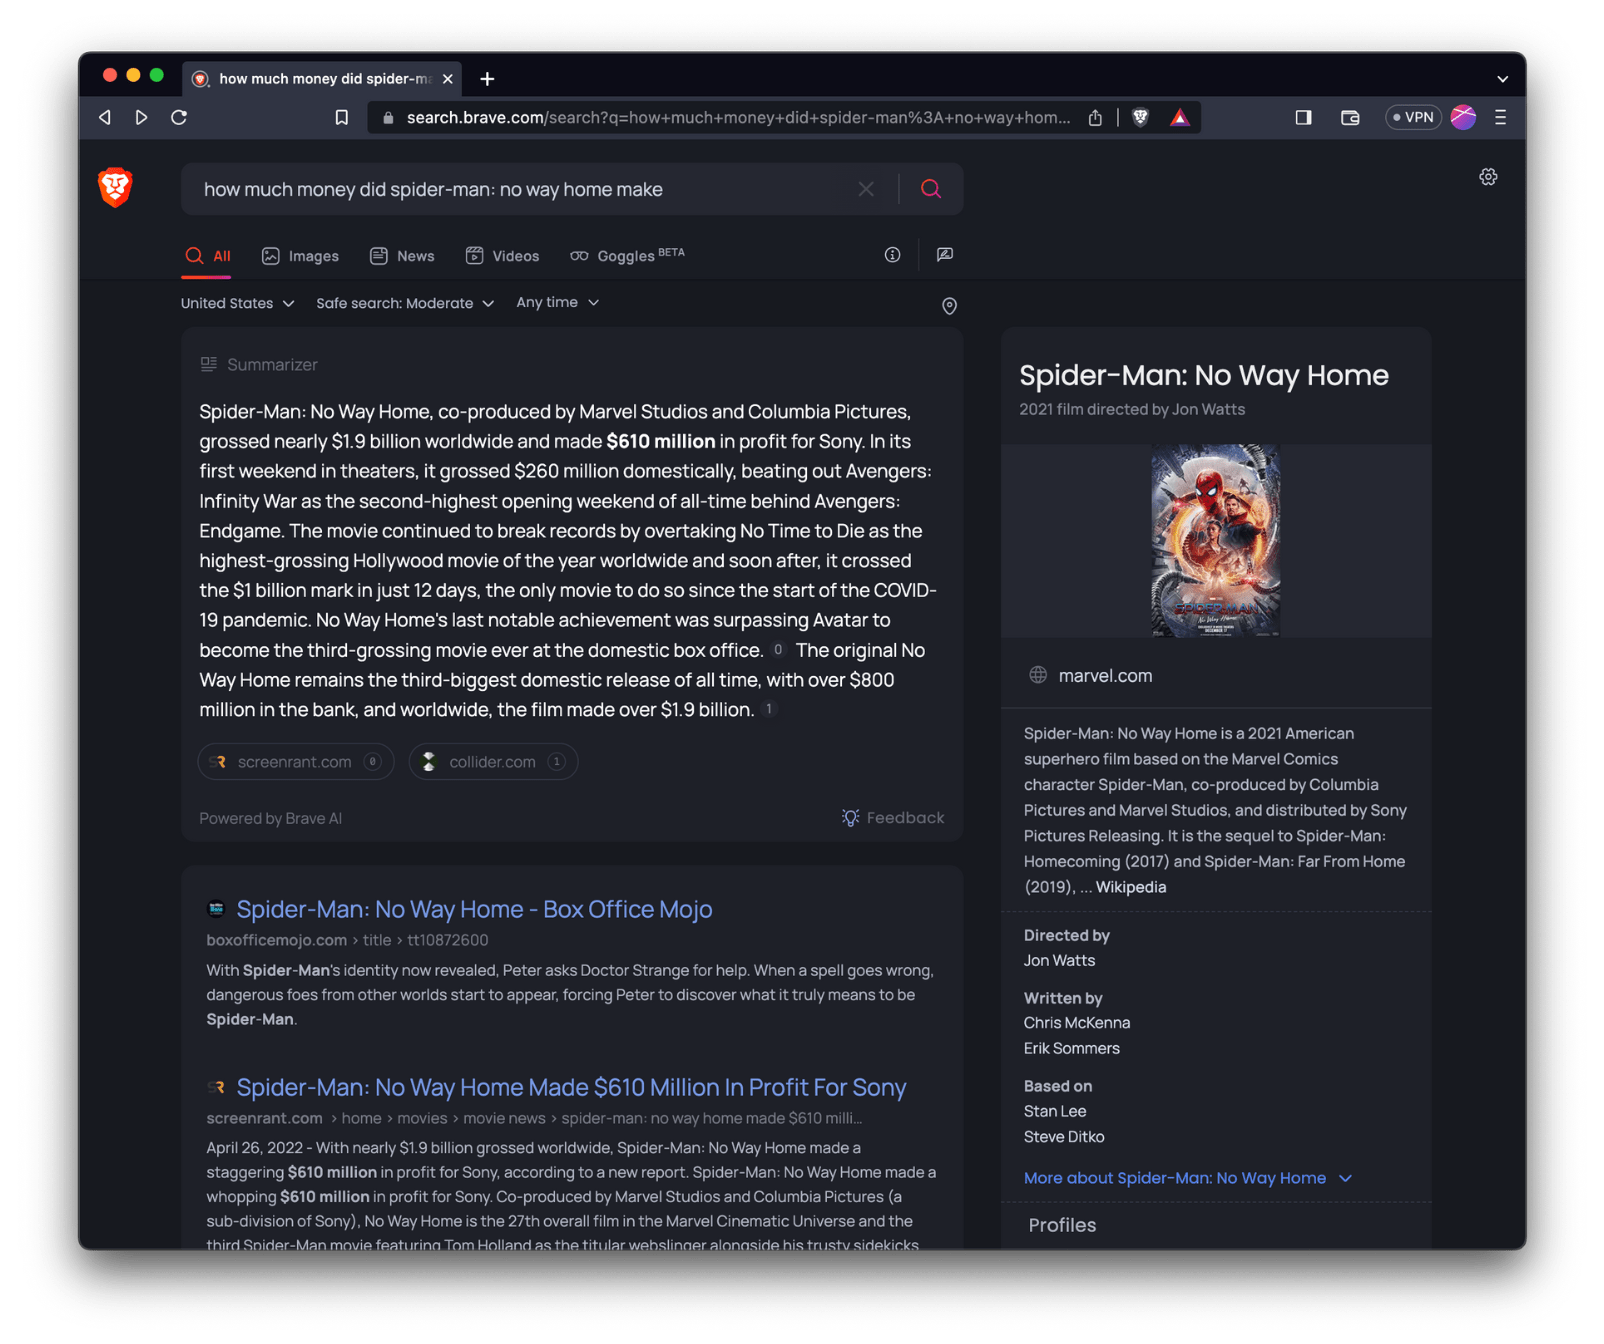The height and width of the screenshot is (1344, 1604).
Task: Click the Spider-Man movie poster thumbnail
Action: (x=1216, y=541)
